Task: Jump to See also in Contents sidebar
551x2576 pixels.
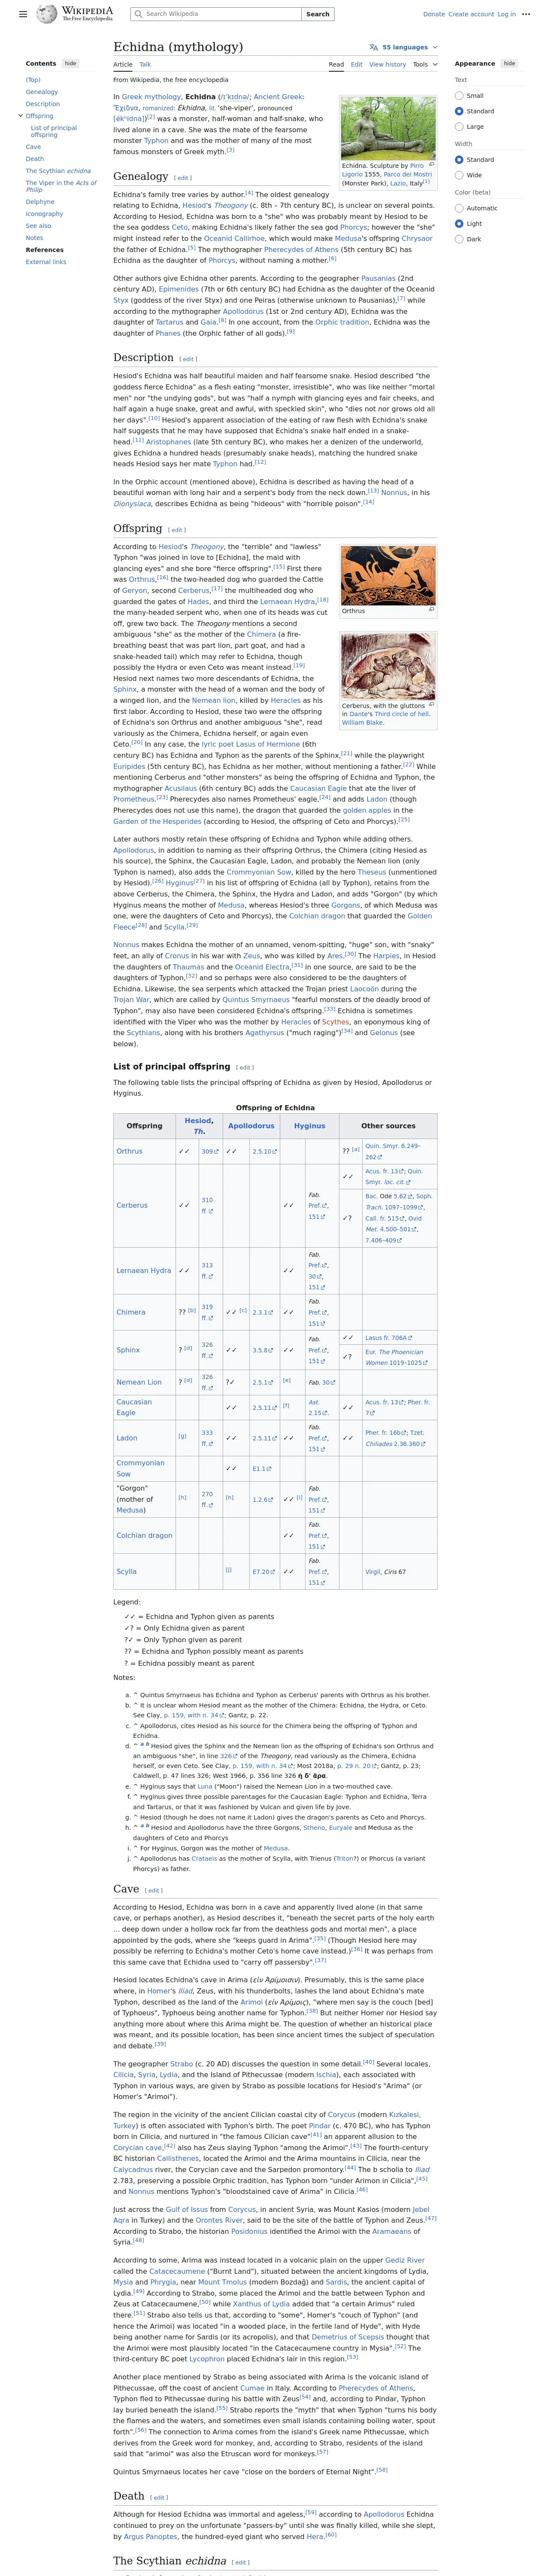Action: (x=38, y=226)
